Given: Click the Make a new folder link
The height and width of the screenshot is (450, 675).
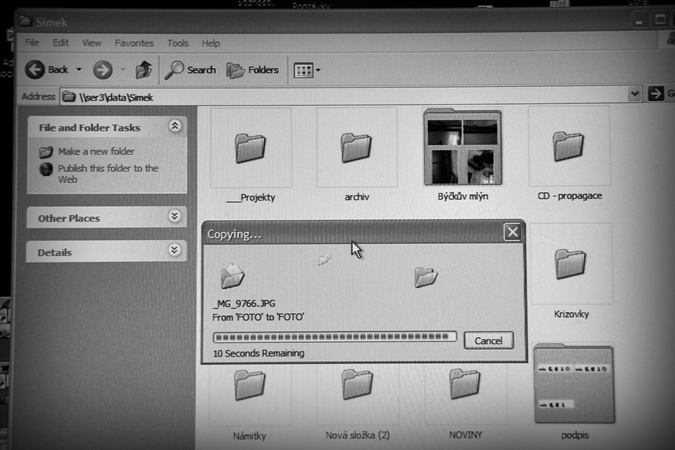Looking at the screenshot, I should (x=95, y=151).
